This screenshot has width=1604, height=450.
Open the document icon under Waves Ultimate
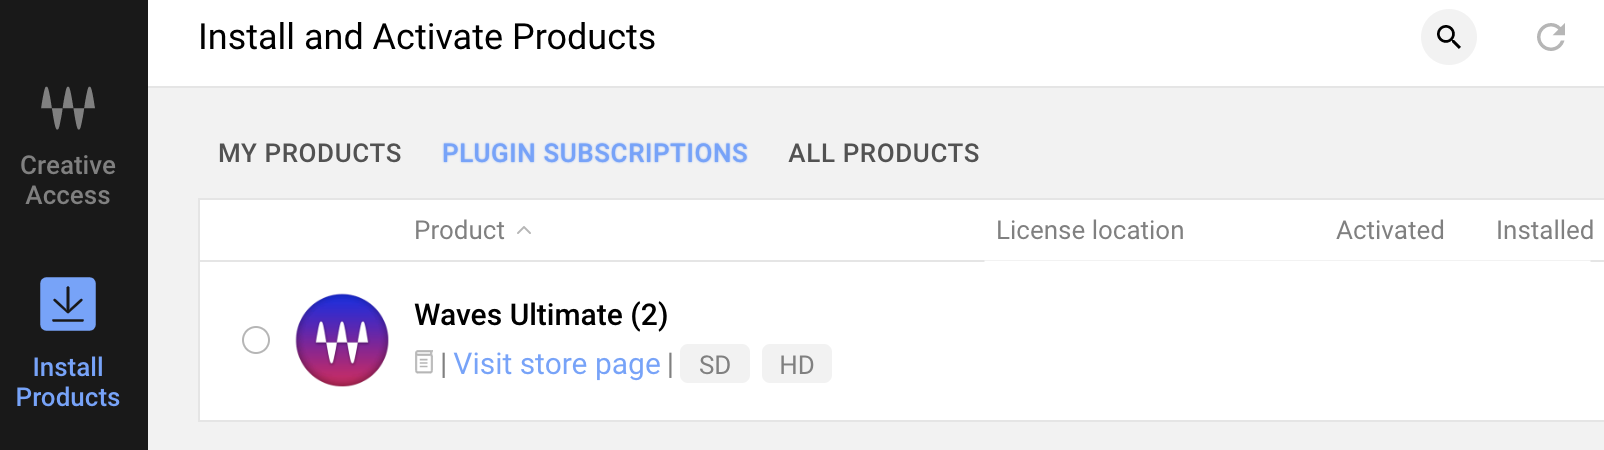click(x=424, y=363)
